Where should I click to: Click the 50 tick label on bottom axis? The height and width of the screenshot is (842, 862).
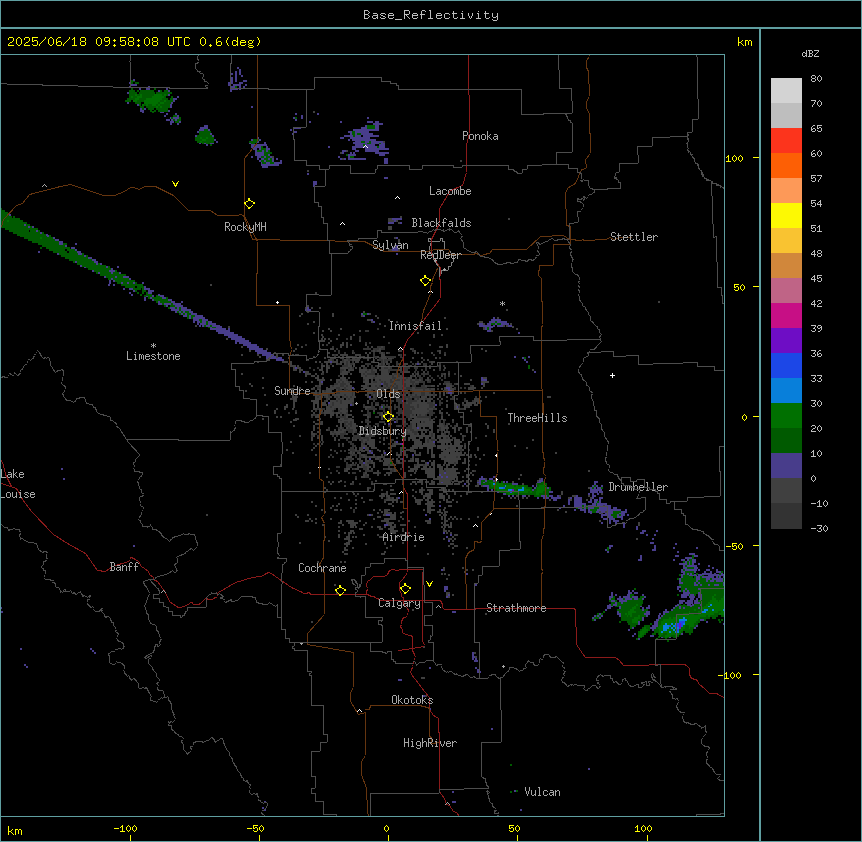tap(514, 828)
